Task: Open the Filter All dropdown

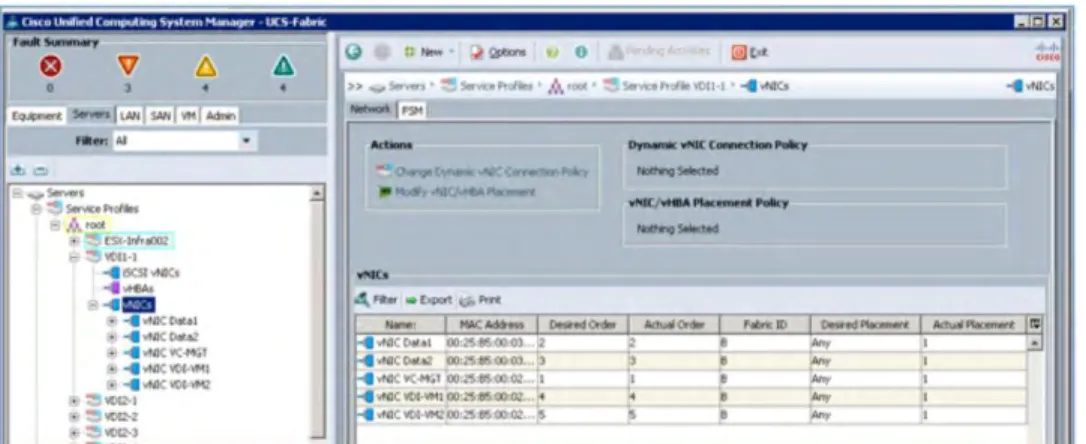Action: pyautogui.click(x=247, y=140)
